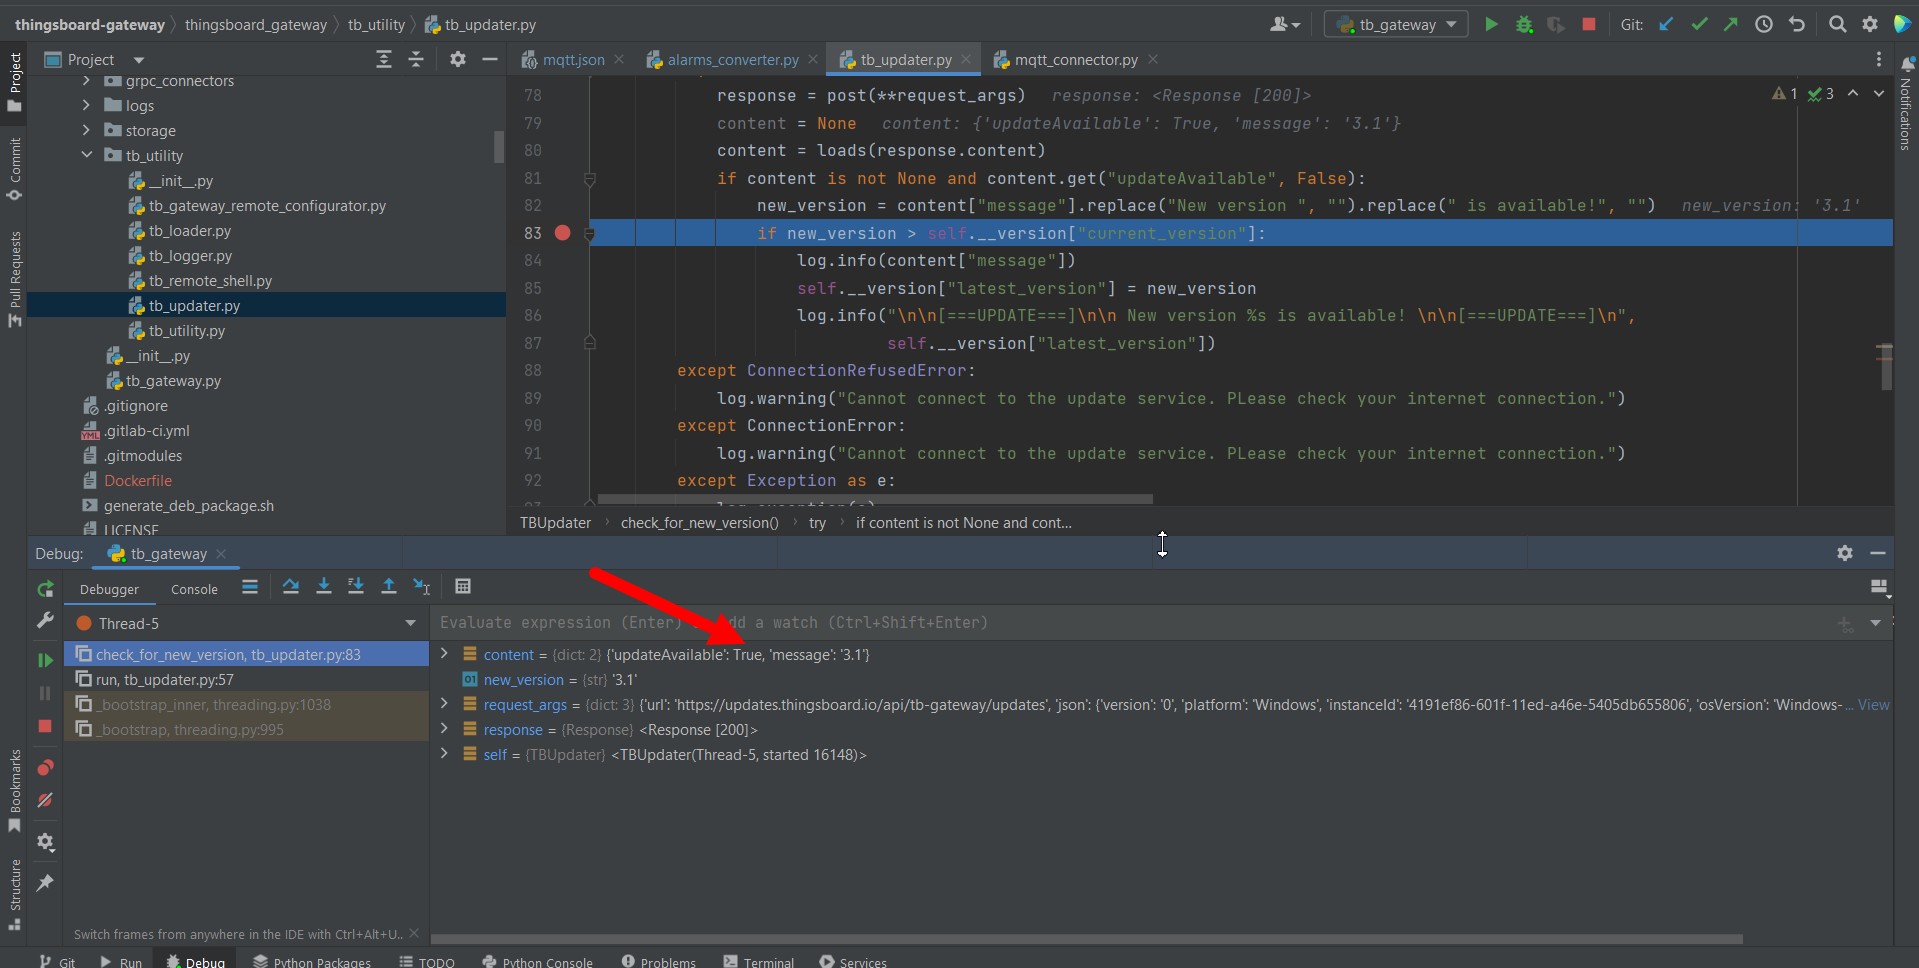Stop the running process in top toolbar
The image size is (1919, 968).
pos(1589,24)
